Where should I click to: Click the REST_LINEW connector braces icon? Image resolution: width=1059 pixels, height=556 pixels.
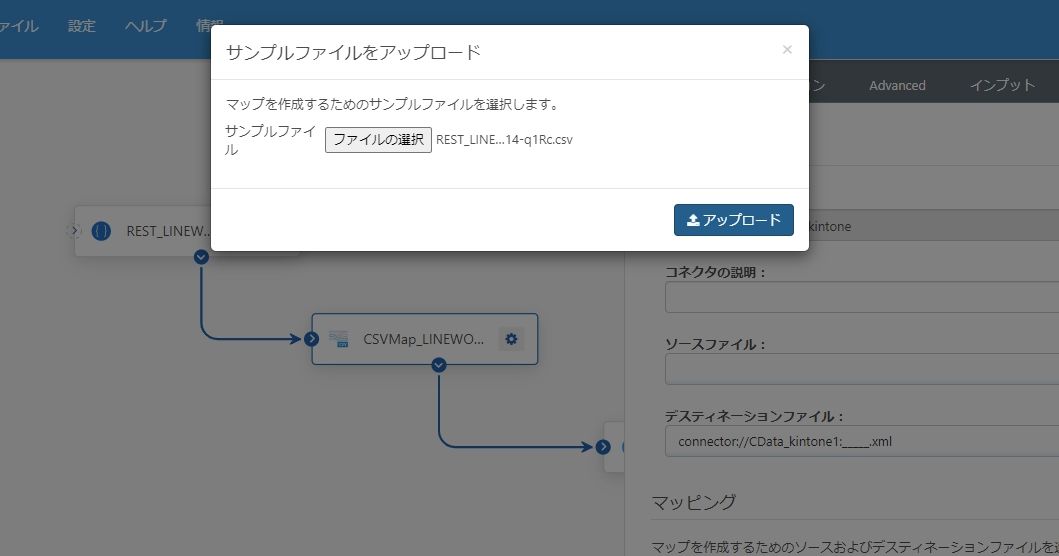(101, 231)
